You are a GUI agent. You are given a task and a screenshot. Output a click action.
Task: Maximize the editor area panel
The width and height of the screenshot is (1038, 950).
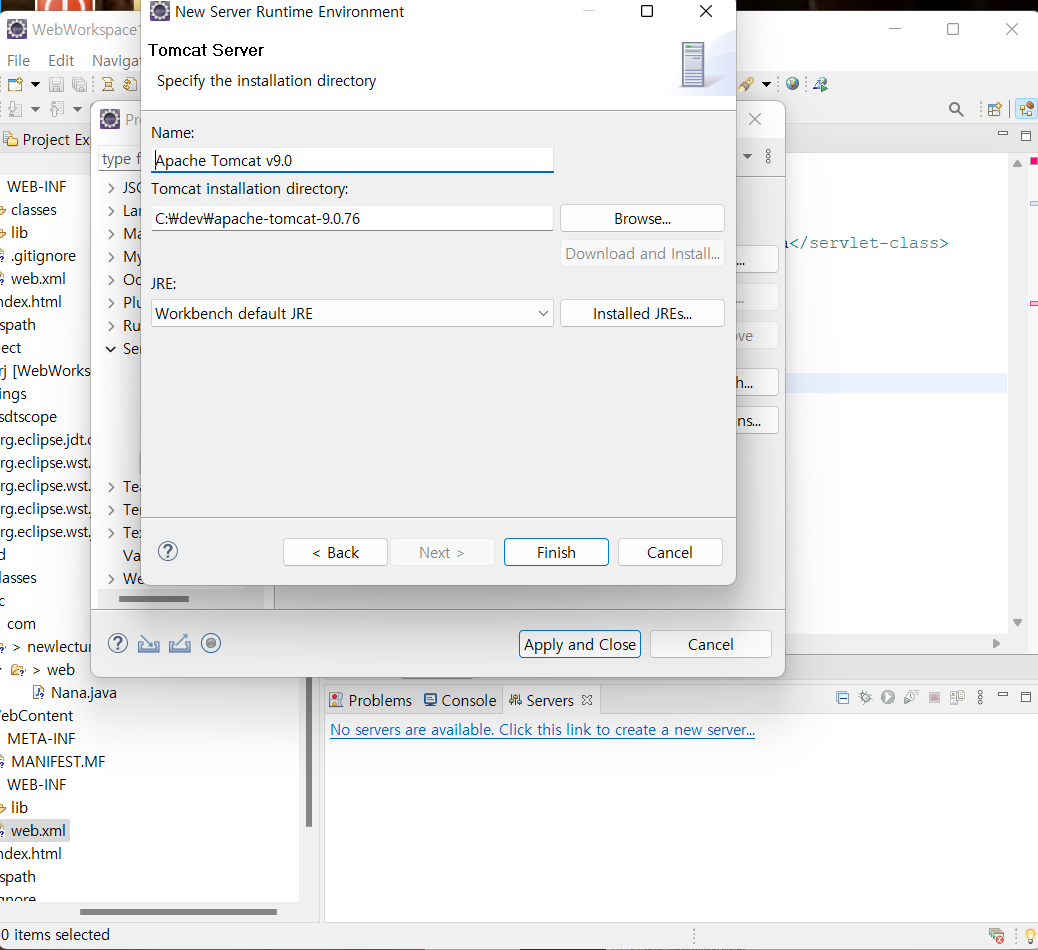[x=1026, y=136]
